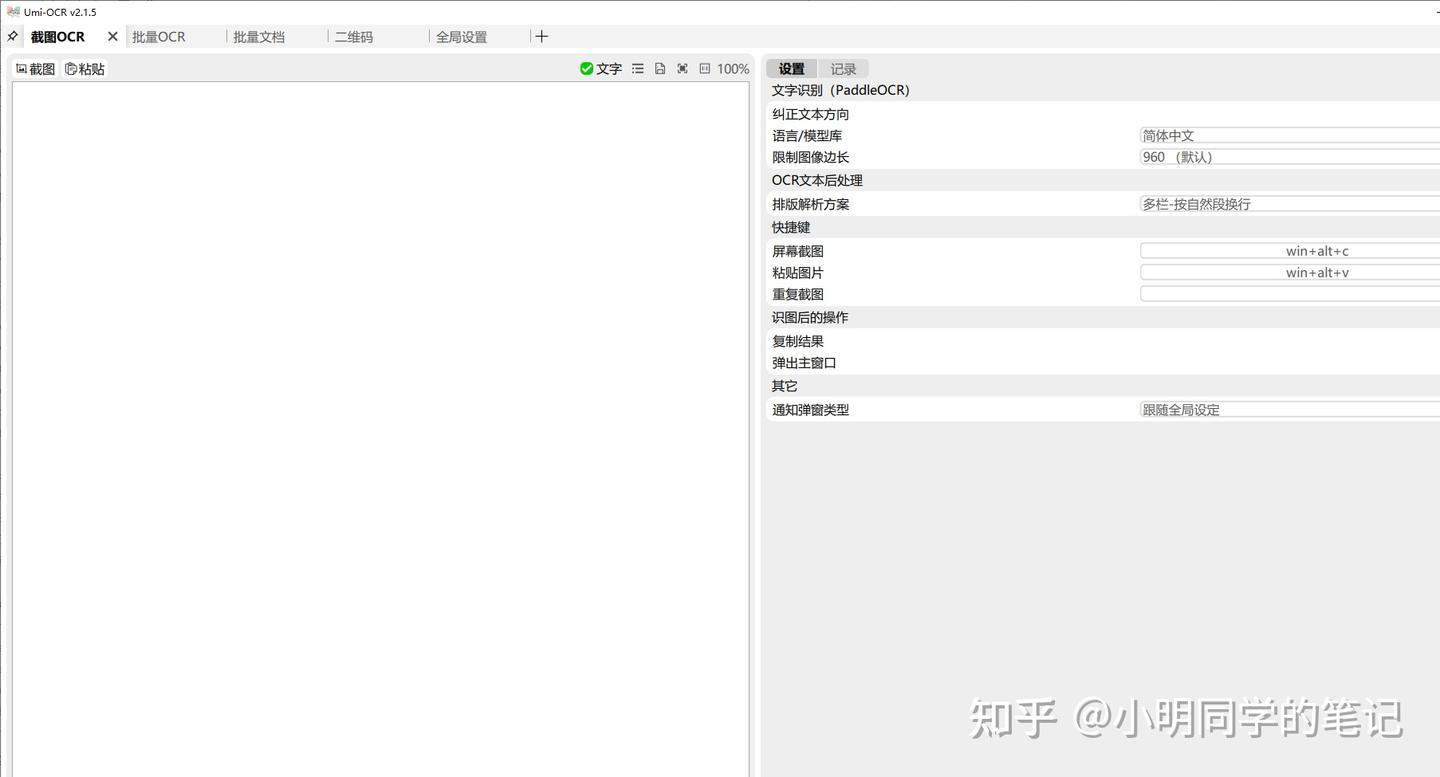
Task: Click the 粘贴图片 hotkey field win+alt+v
Action: tap(1290, 272)
